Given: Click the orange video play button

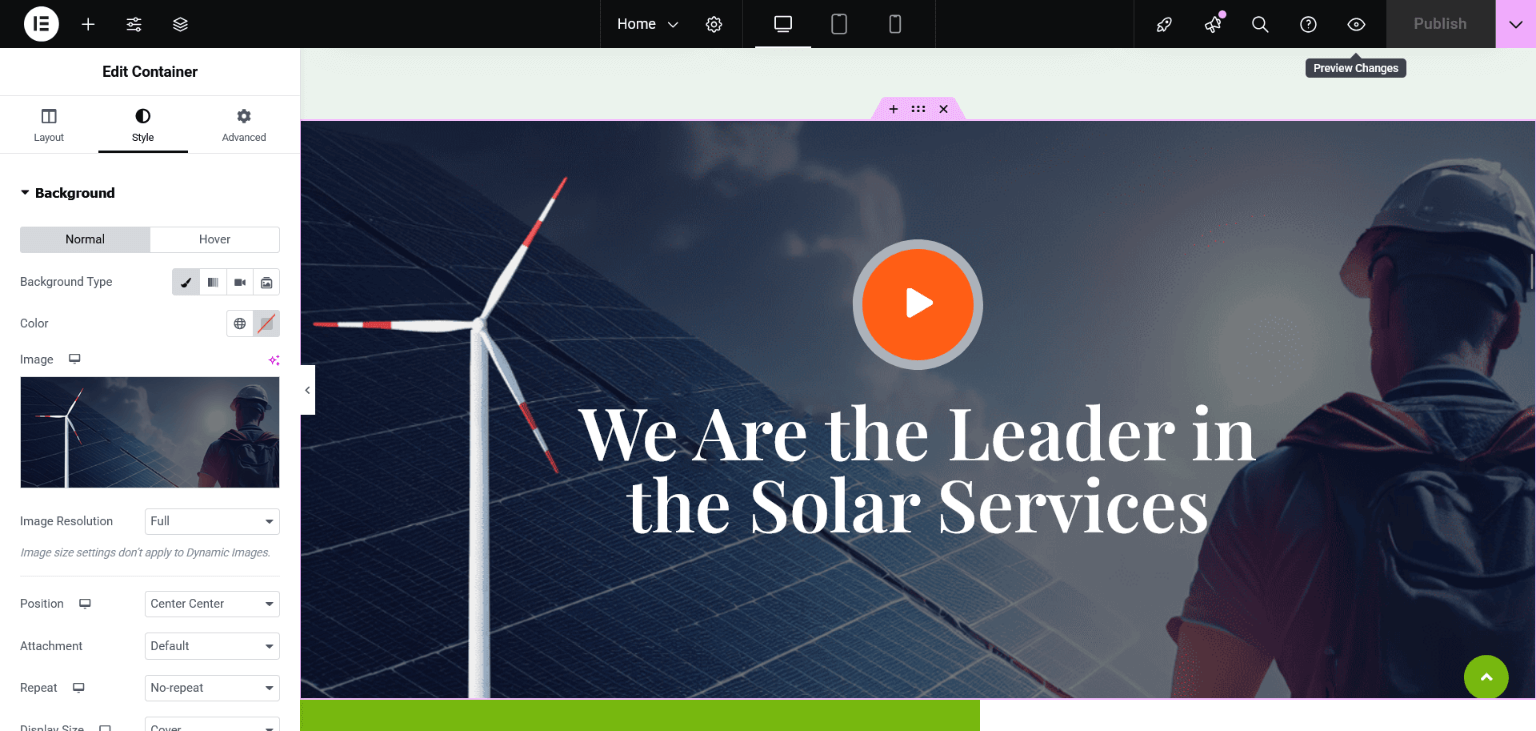Looking at the screenshot, I should coord(918,303).
